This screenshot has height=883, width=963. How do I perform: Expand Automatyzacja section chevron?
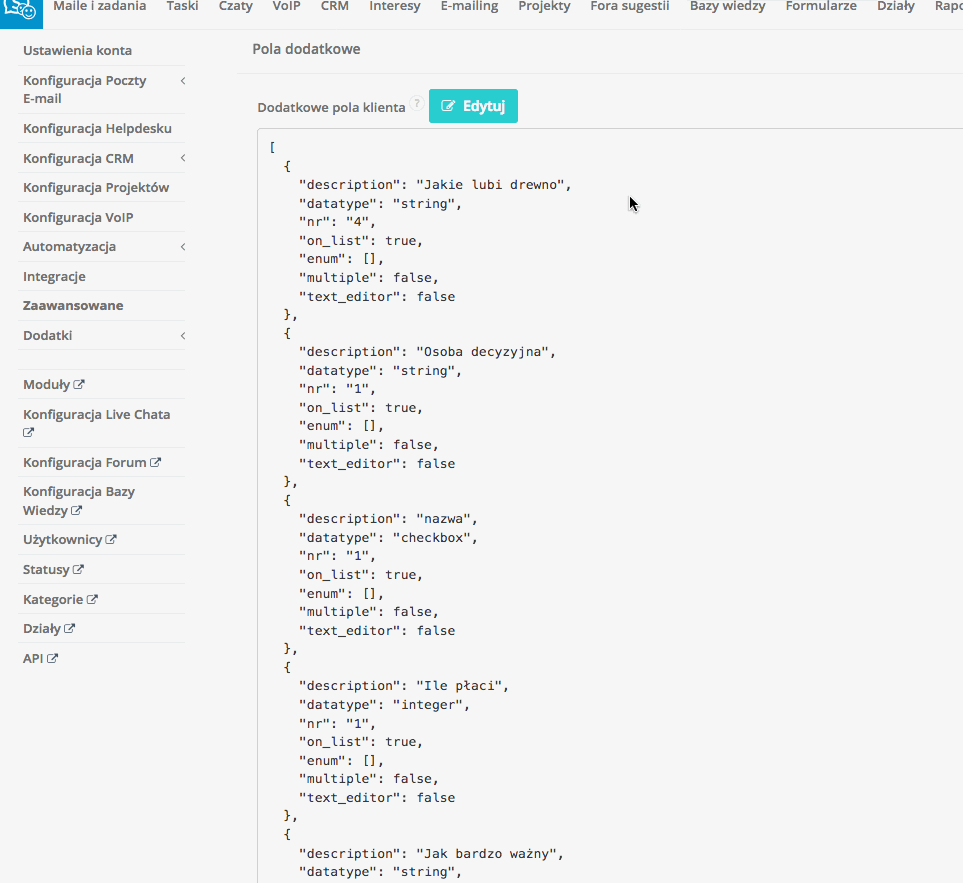[x=183, y=247]
